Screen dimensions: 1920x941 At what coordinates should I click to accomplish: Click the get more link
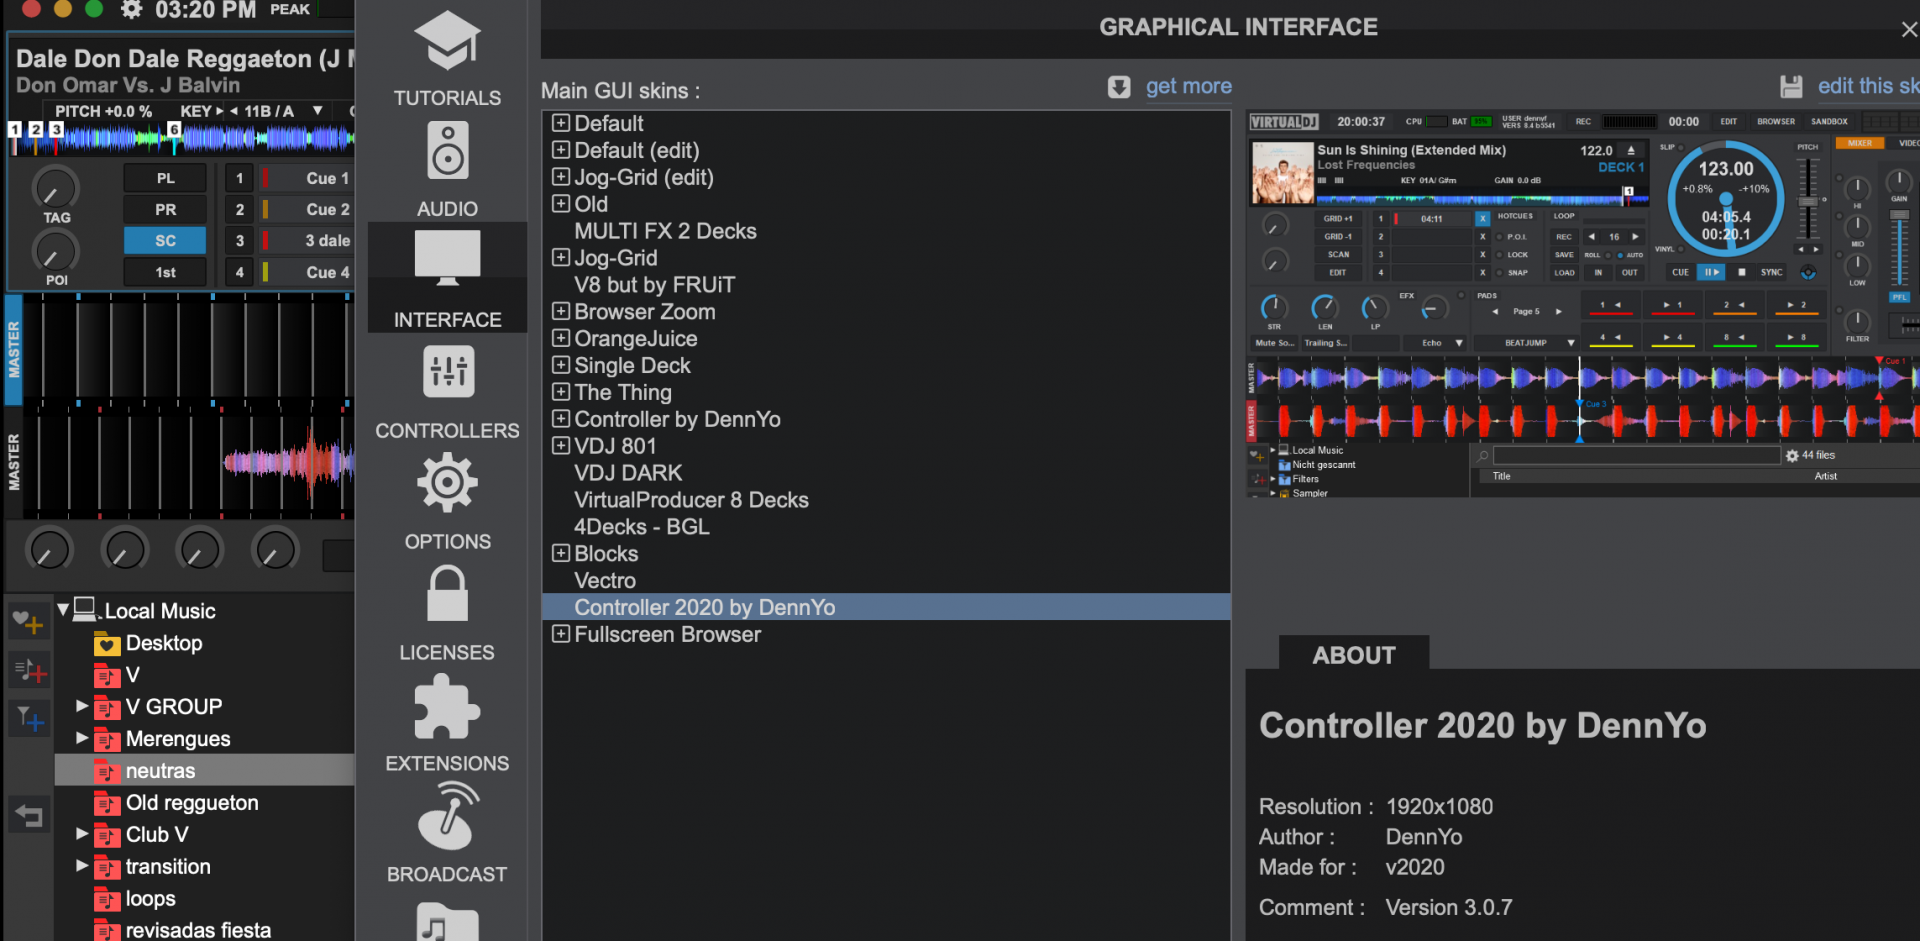(x=1188, y=87)
